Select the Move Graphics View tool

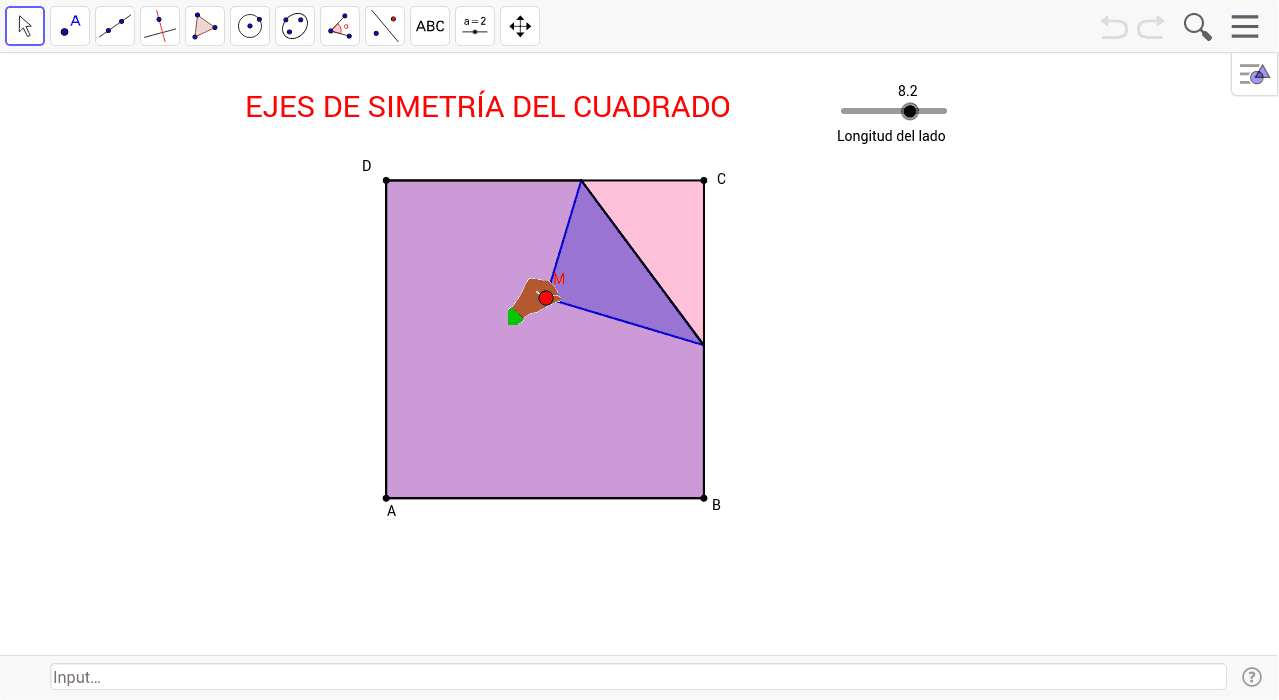pyautogui.click(x=520, y=26)
